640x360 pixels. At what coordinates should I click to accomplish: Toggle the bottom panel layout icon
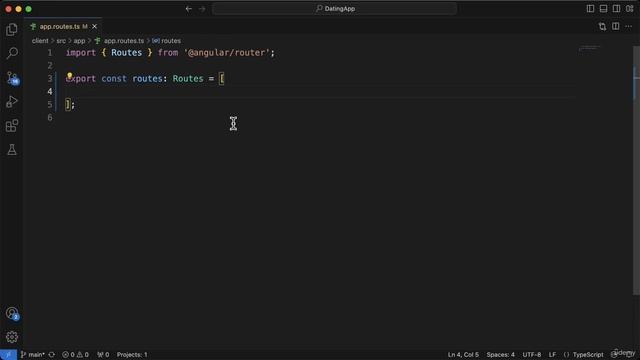pyautogui.click(x=603, y=9)
